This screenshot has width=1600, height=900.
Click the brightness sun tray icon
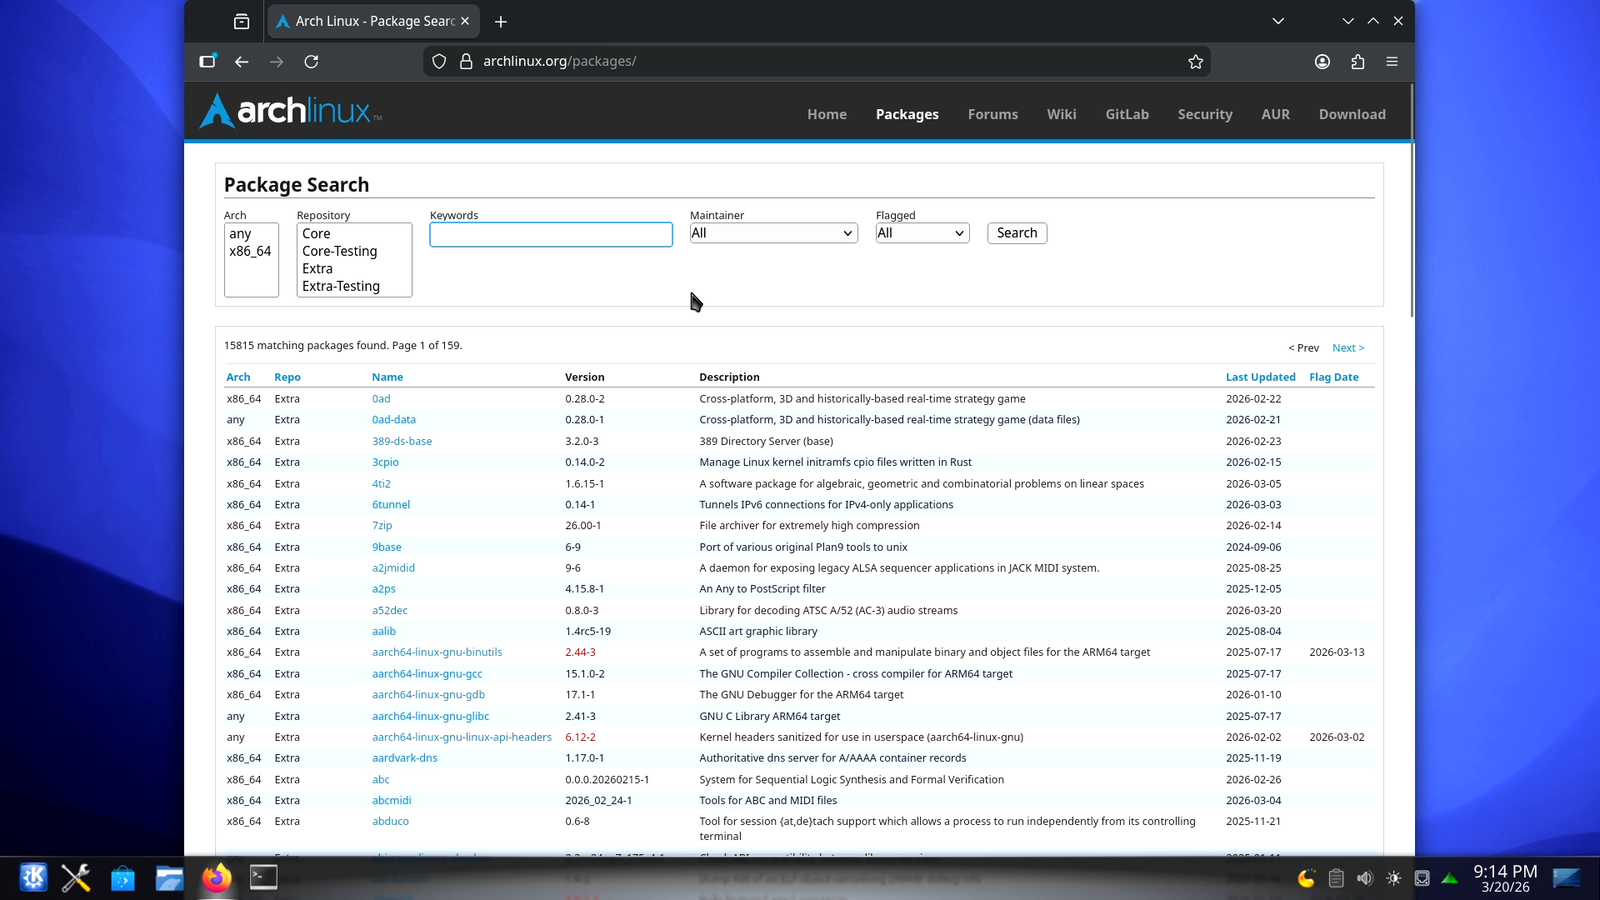[x=1393, y=878]
